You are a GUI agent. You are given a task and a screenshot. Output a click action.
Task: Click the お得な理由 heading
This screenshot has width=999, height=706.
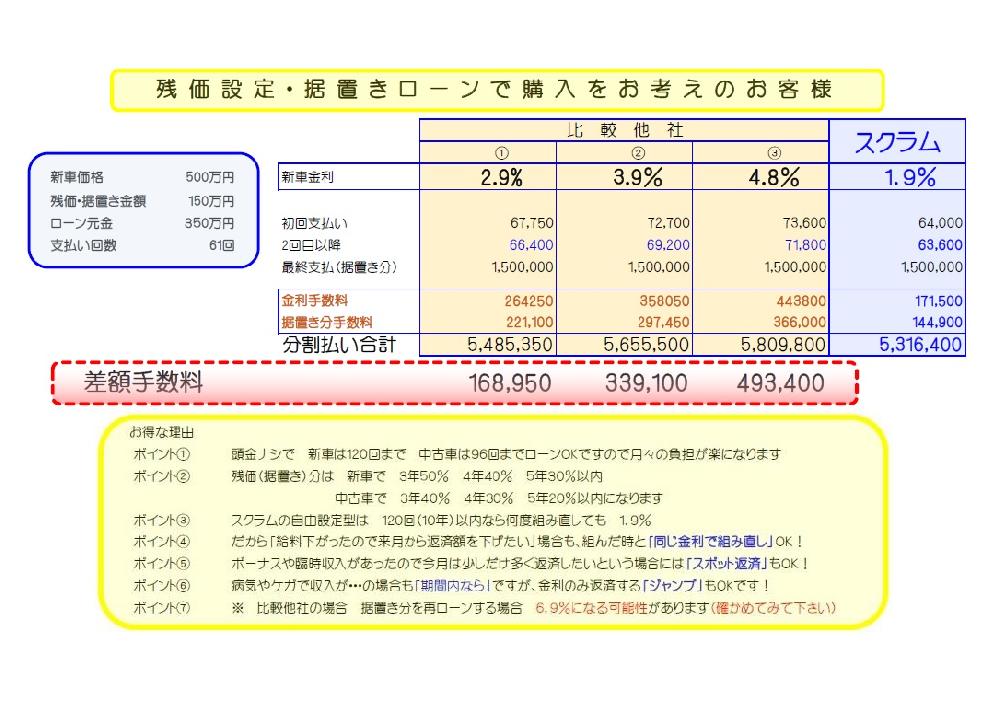[161, 433]
